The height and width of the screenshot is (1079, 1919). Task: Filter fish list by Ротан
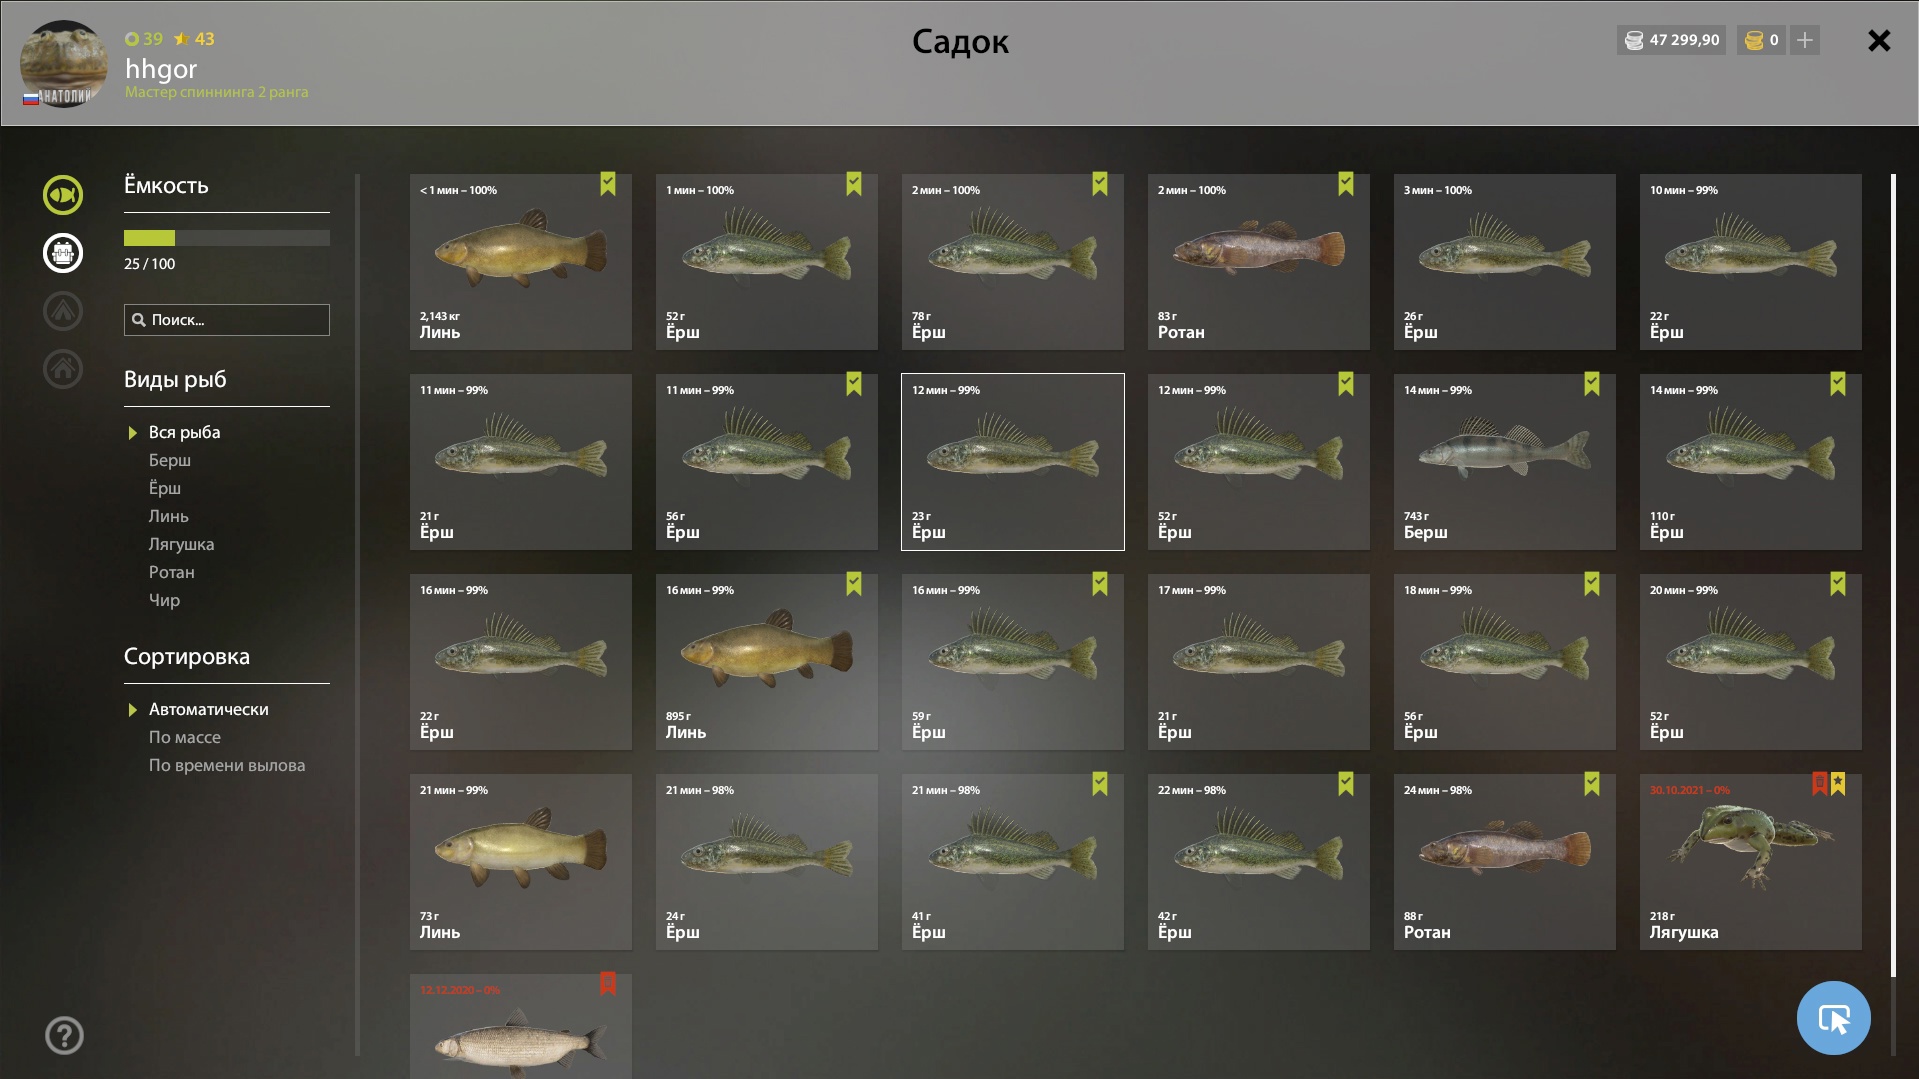coord(172,572)
